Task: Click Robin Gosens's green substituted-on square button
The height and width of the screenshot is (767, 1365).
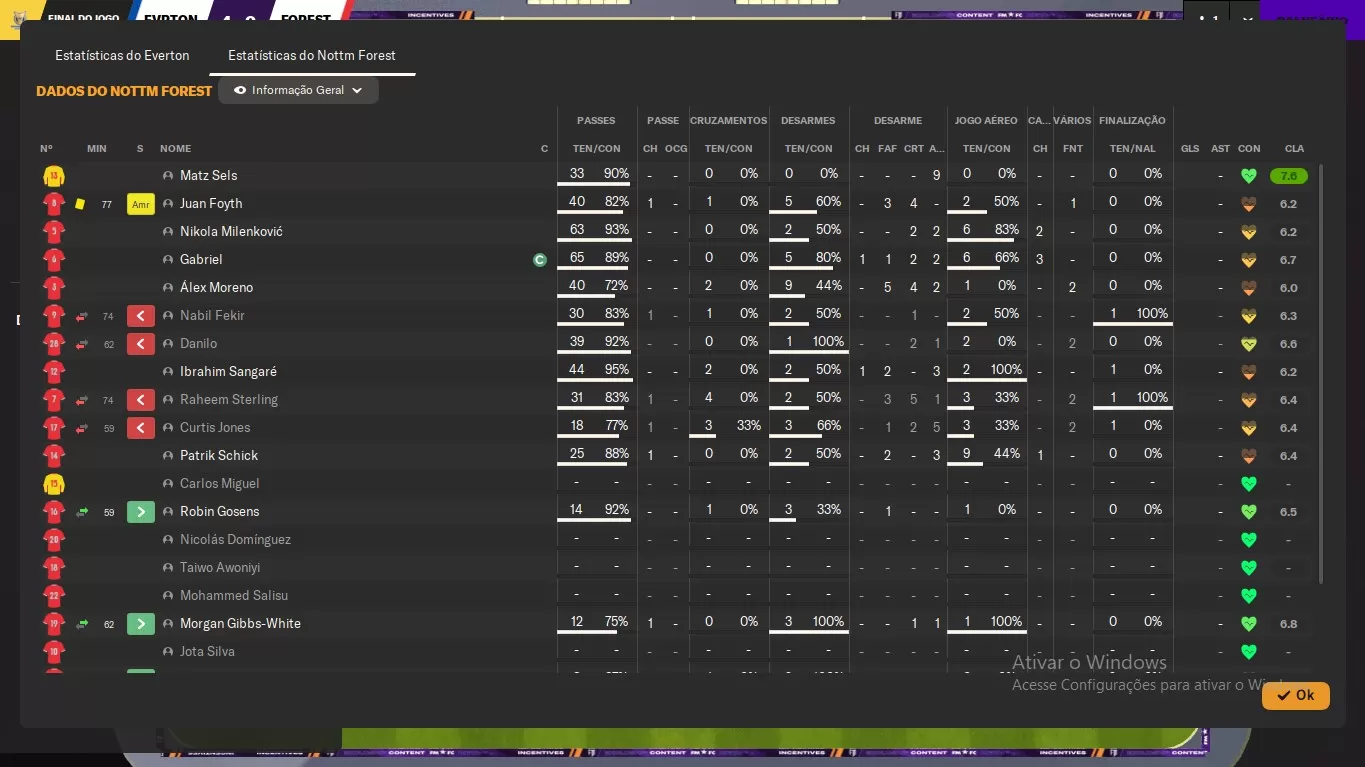Action: pyautogui.click(x=140, y=512)
